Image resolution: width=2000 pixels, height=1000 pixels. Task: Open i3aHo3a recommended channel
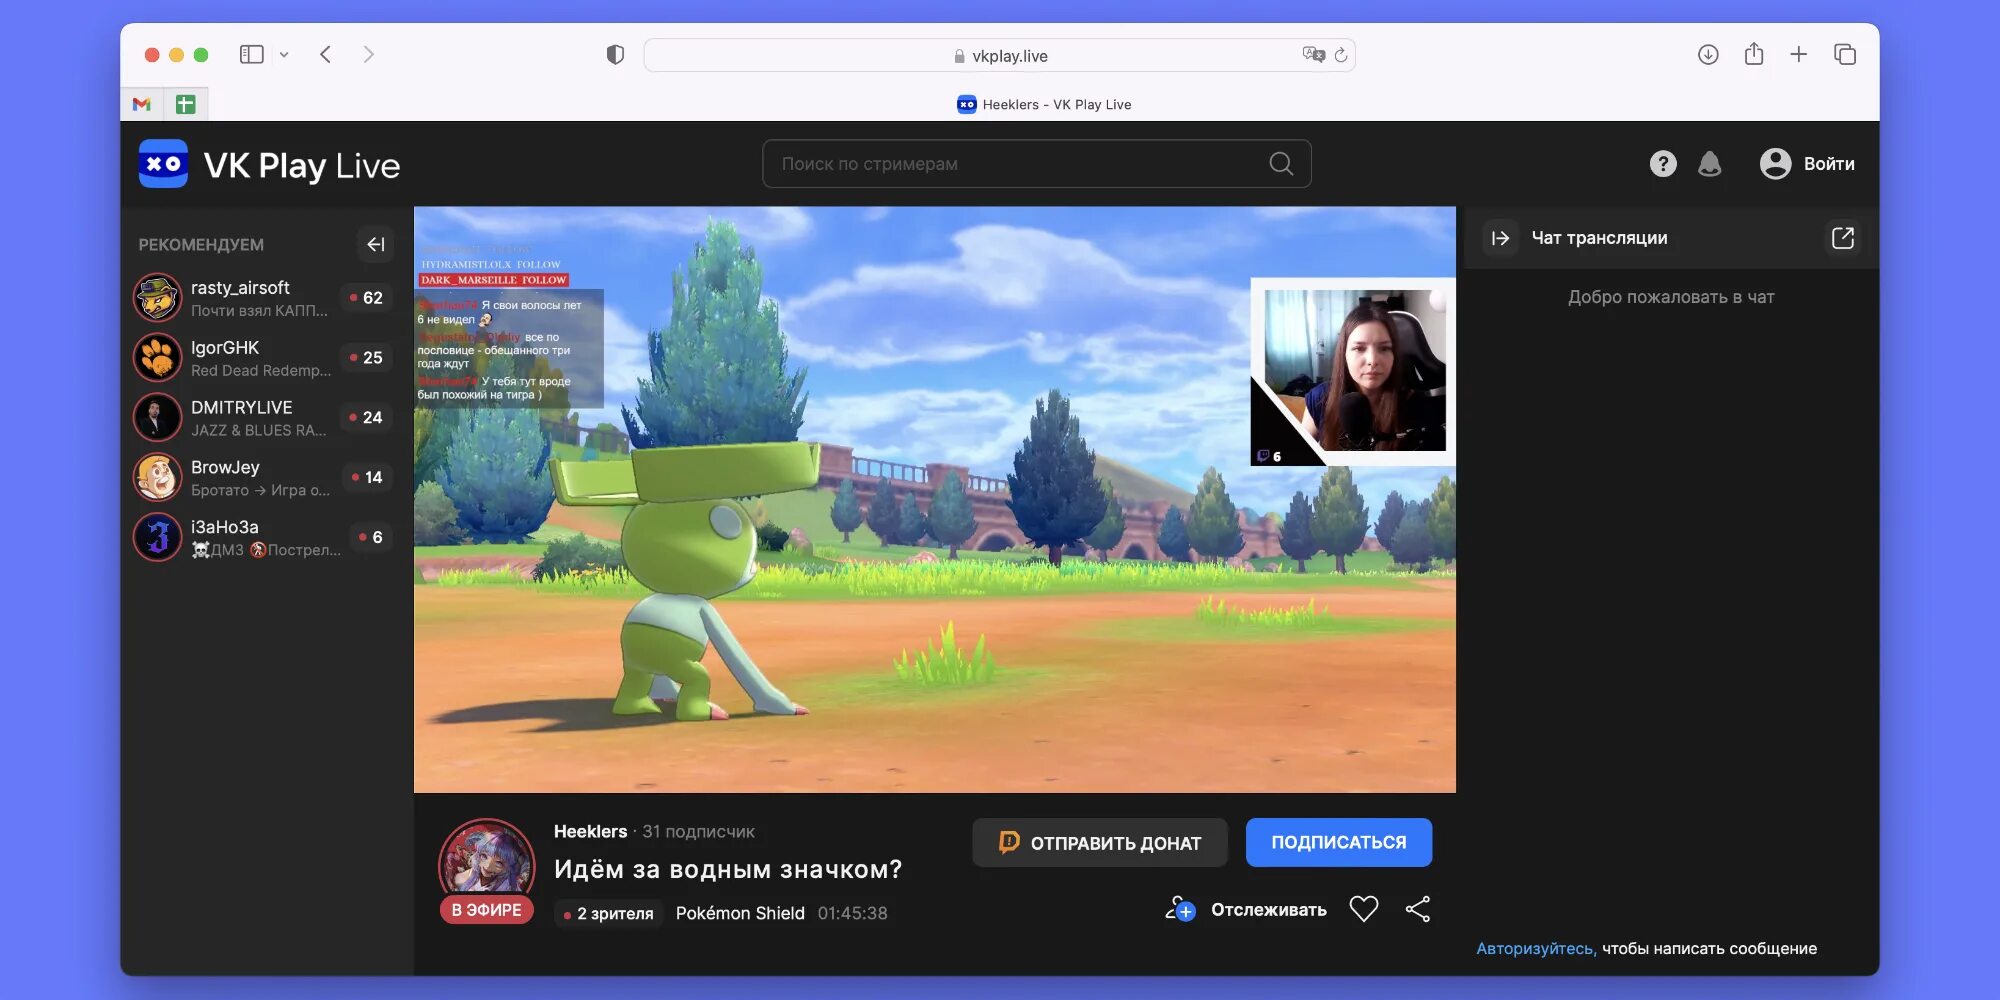(x=264, y=538)
